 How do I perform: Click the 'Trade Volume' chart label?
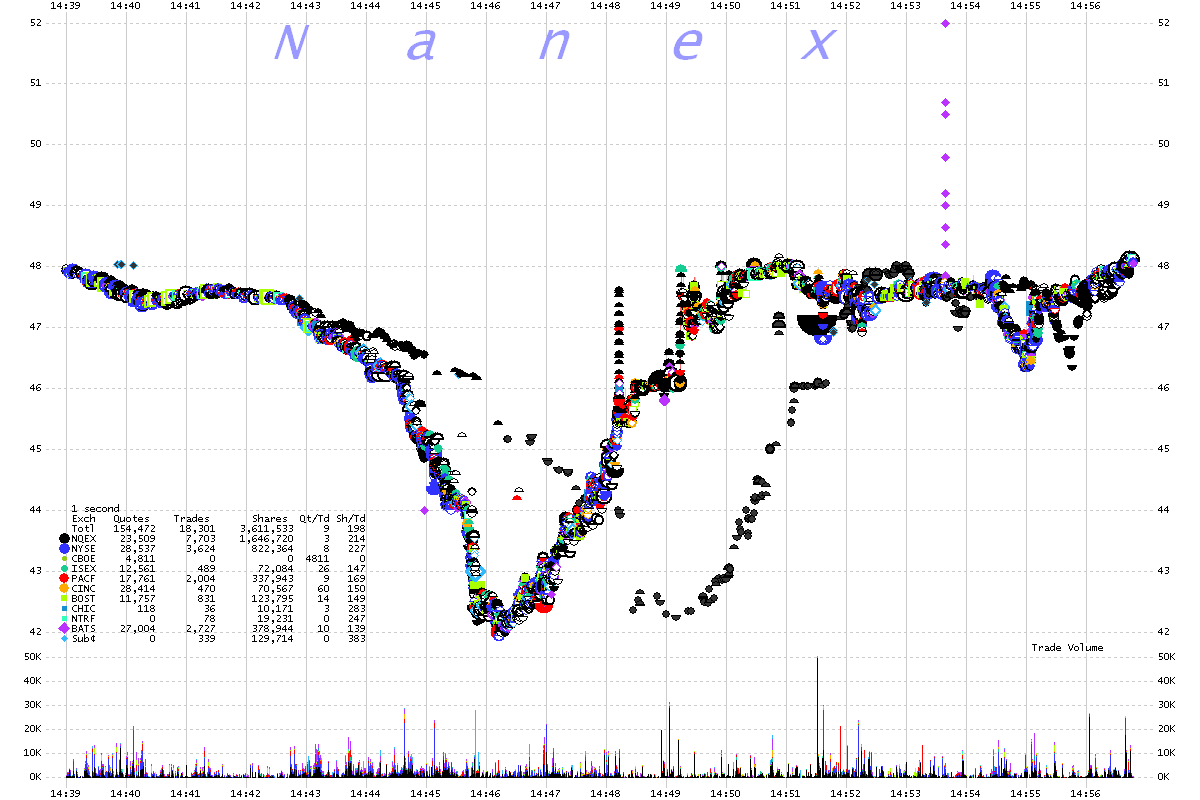coord(1067,648)
